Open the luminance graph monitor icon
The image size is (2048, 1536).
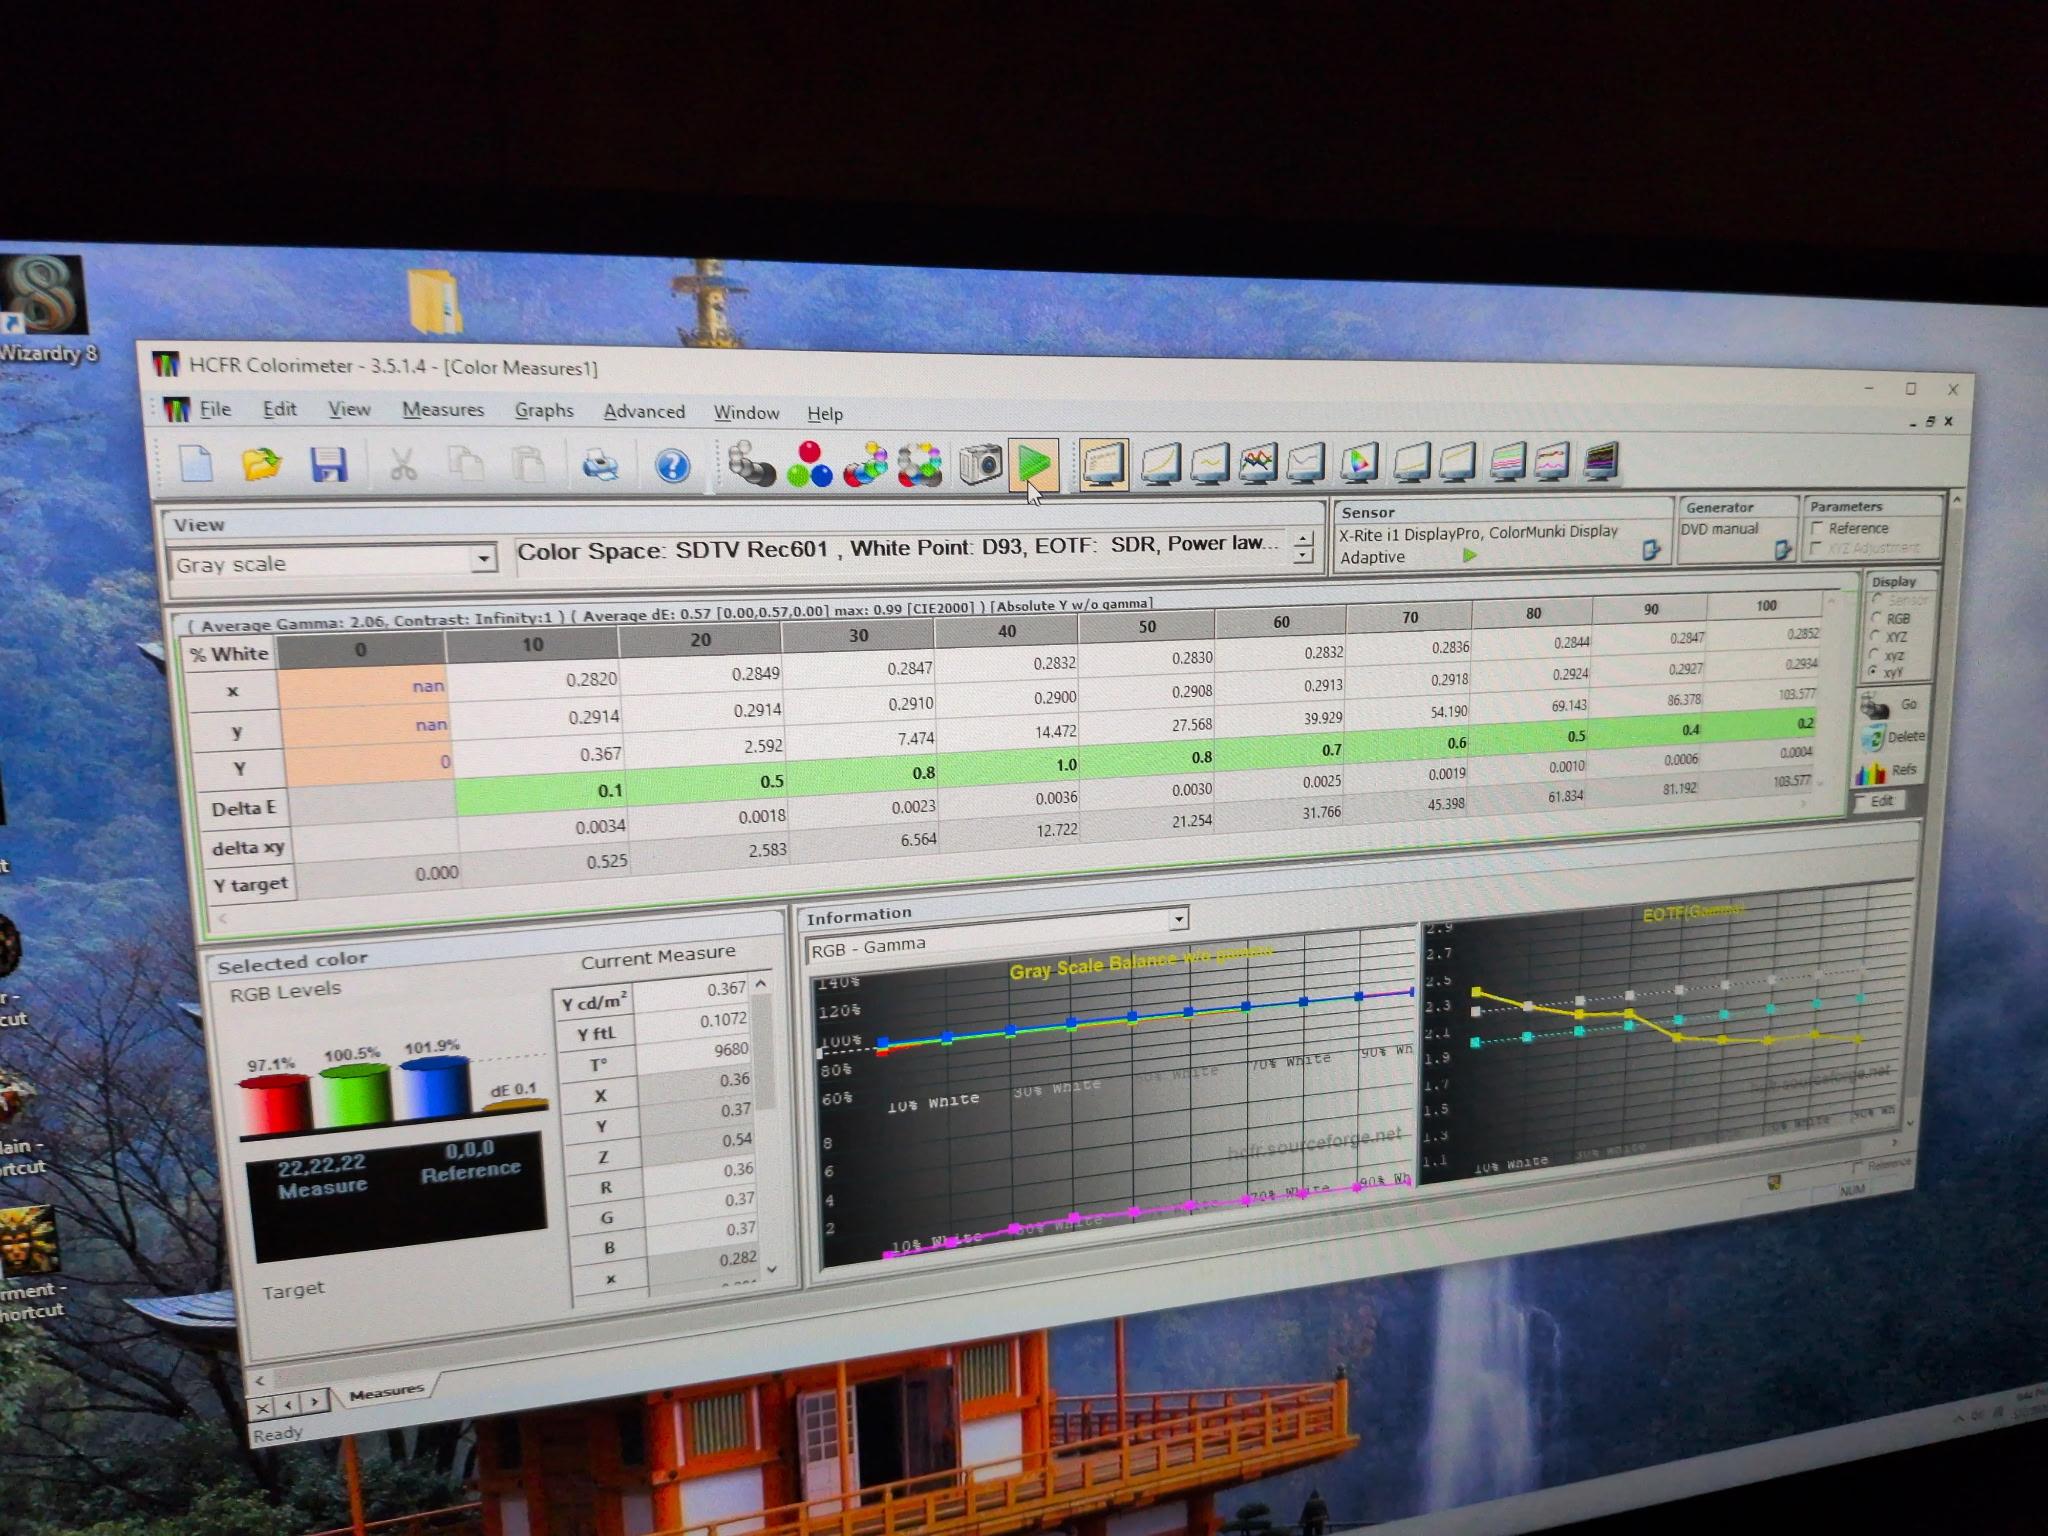click(x=1160, y=464)
